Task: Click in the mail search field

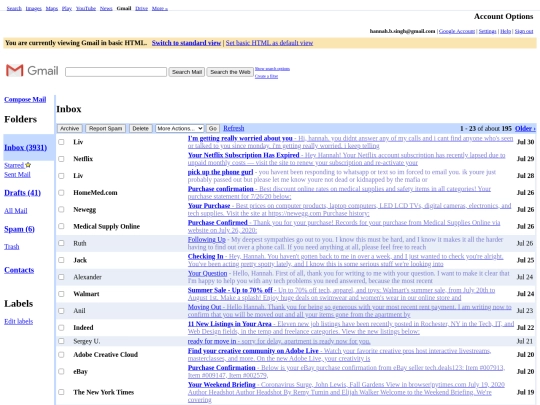Action: tap(116, 72)
